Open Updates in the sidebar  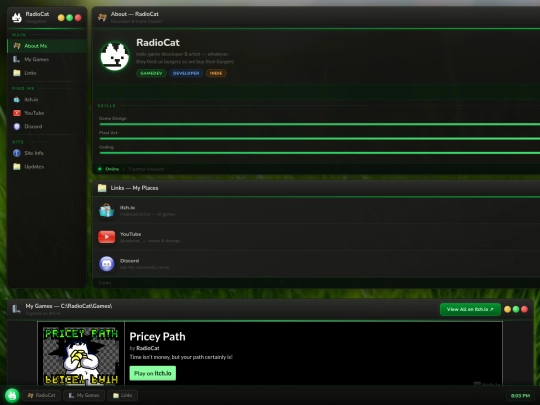coord(47,166)
